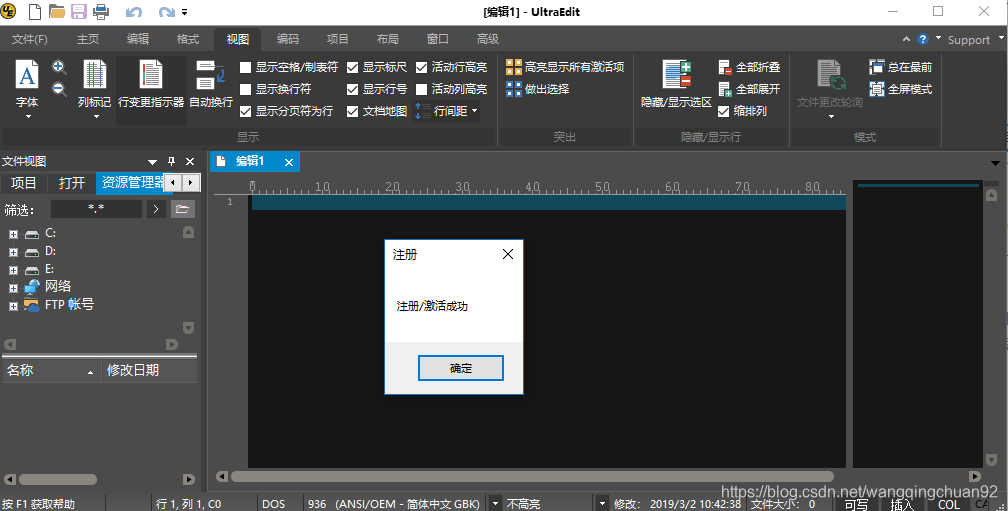Viewport: 1008px width, 511px height.
Task: Switch to the 编辑 ribbon tab
Action: tap(138, 39)
